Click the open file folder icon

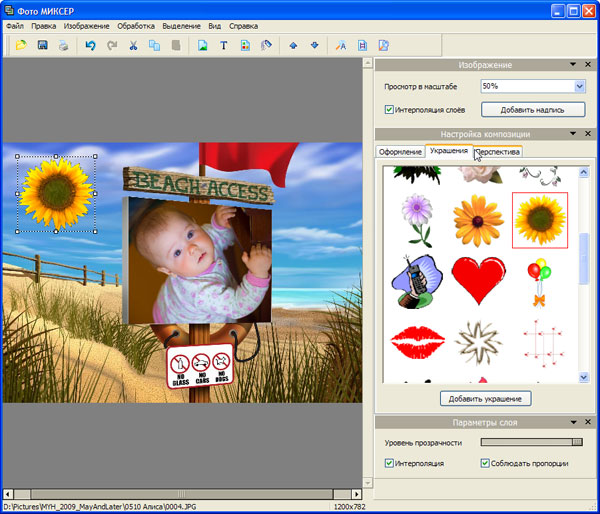(22, 45)
